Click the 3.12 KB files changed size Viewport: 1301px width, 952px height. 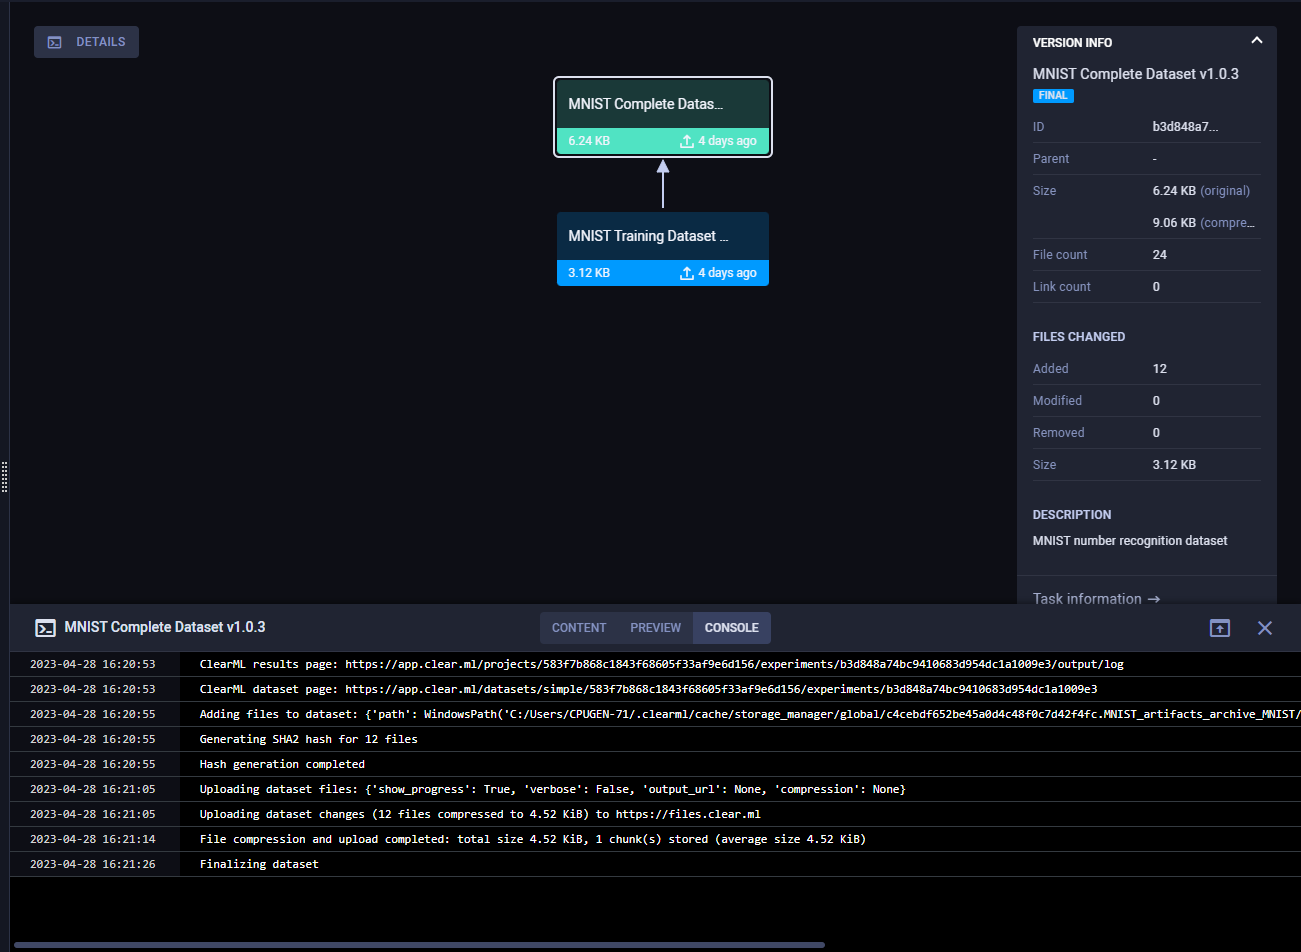(1174, 465)
